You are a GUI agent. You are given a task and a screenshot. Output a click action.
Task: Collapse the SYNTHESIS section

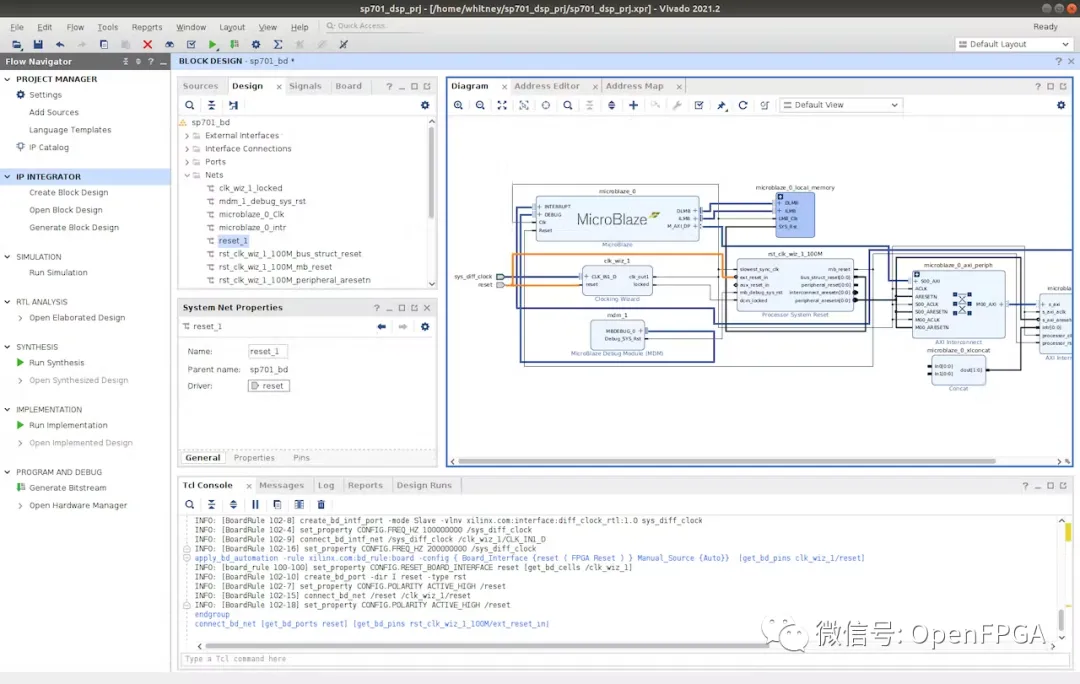coord(8,347)
